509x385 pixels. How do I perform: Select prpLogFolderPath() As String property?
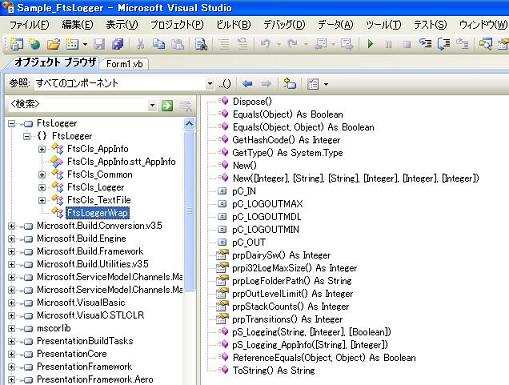click(x=292, y=281)
